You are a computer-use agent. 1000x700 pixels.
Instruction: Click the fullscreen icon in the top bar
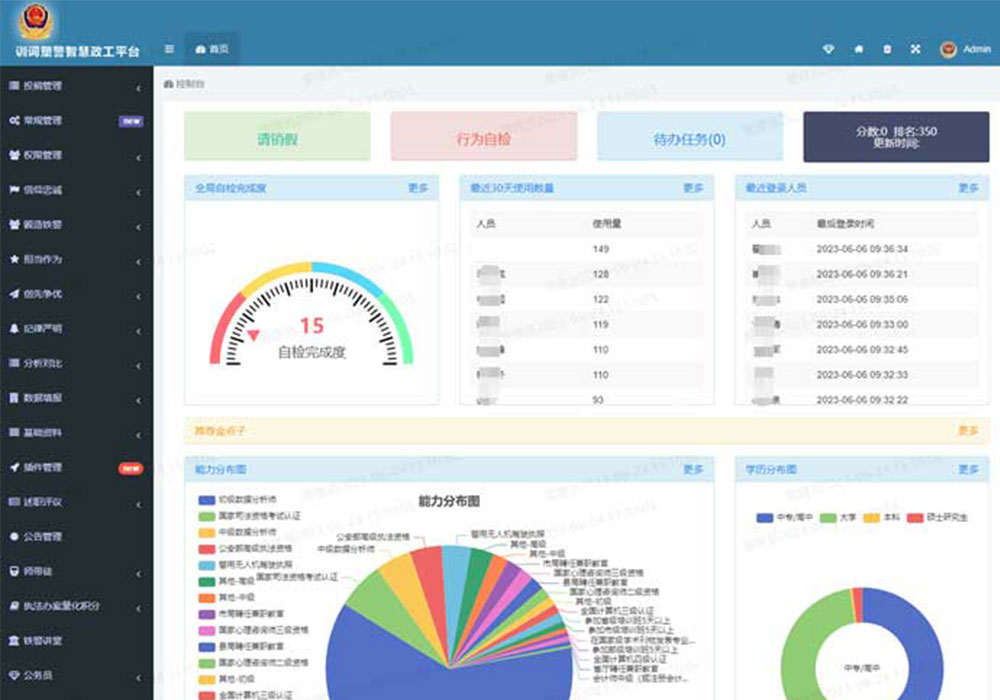[x=916, y=49]
